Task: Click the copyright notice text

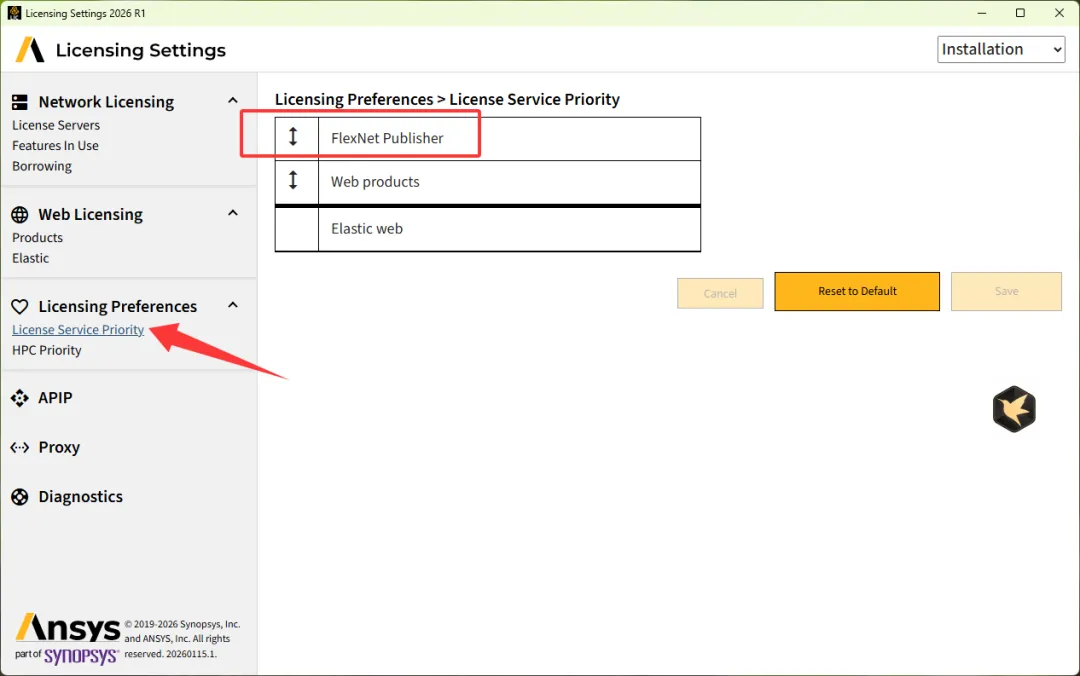Action: pyautogui.click(x=182, y=639)
